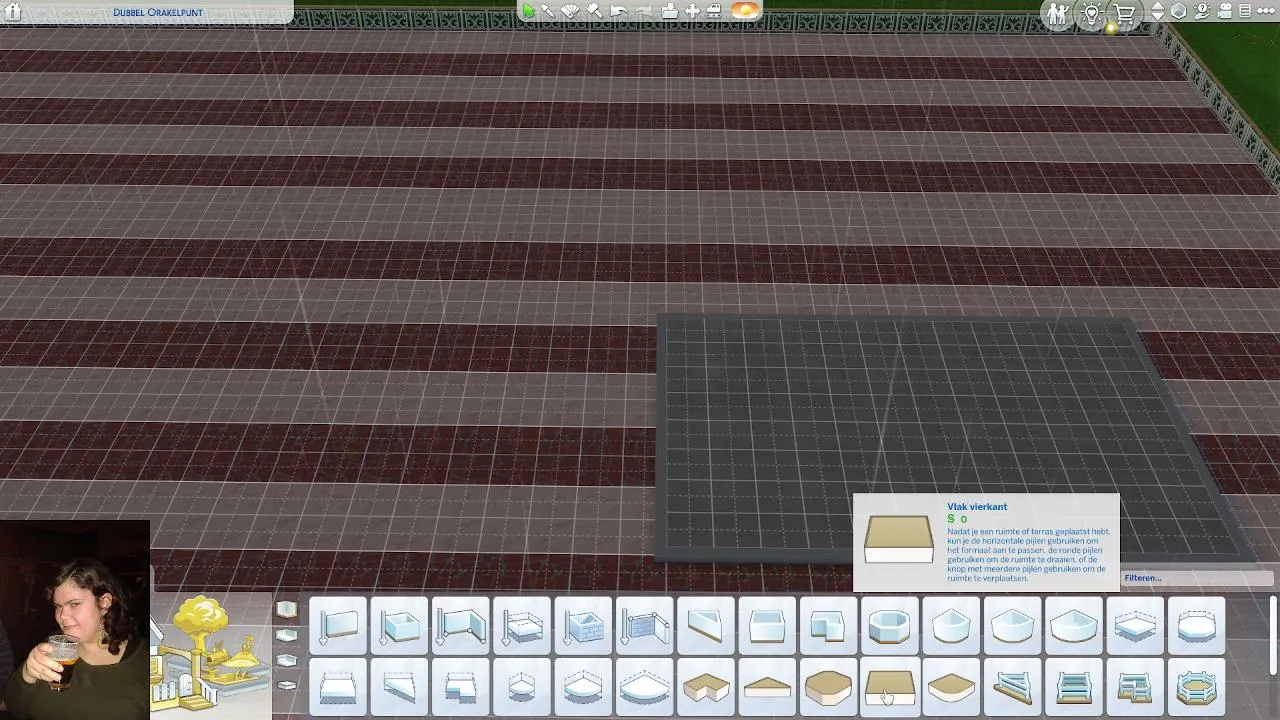Select the tan triangular deck
This screenshot has height=720, width=1280.
pos(767,688)
